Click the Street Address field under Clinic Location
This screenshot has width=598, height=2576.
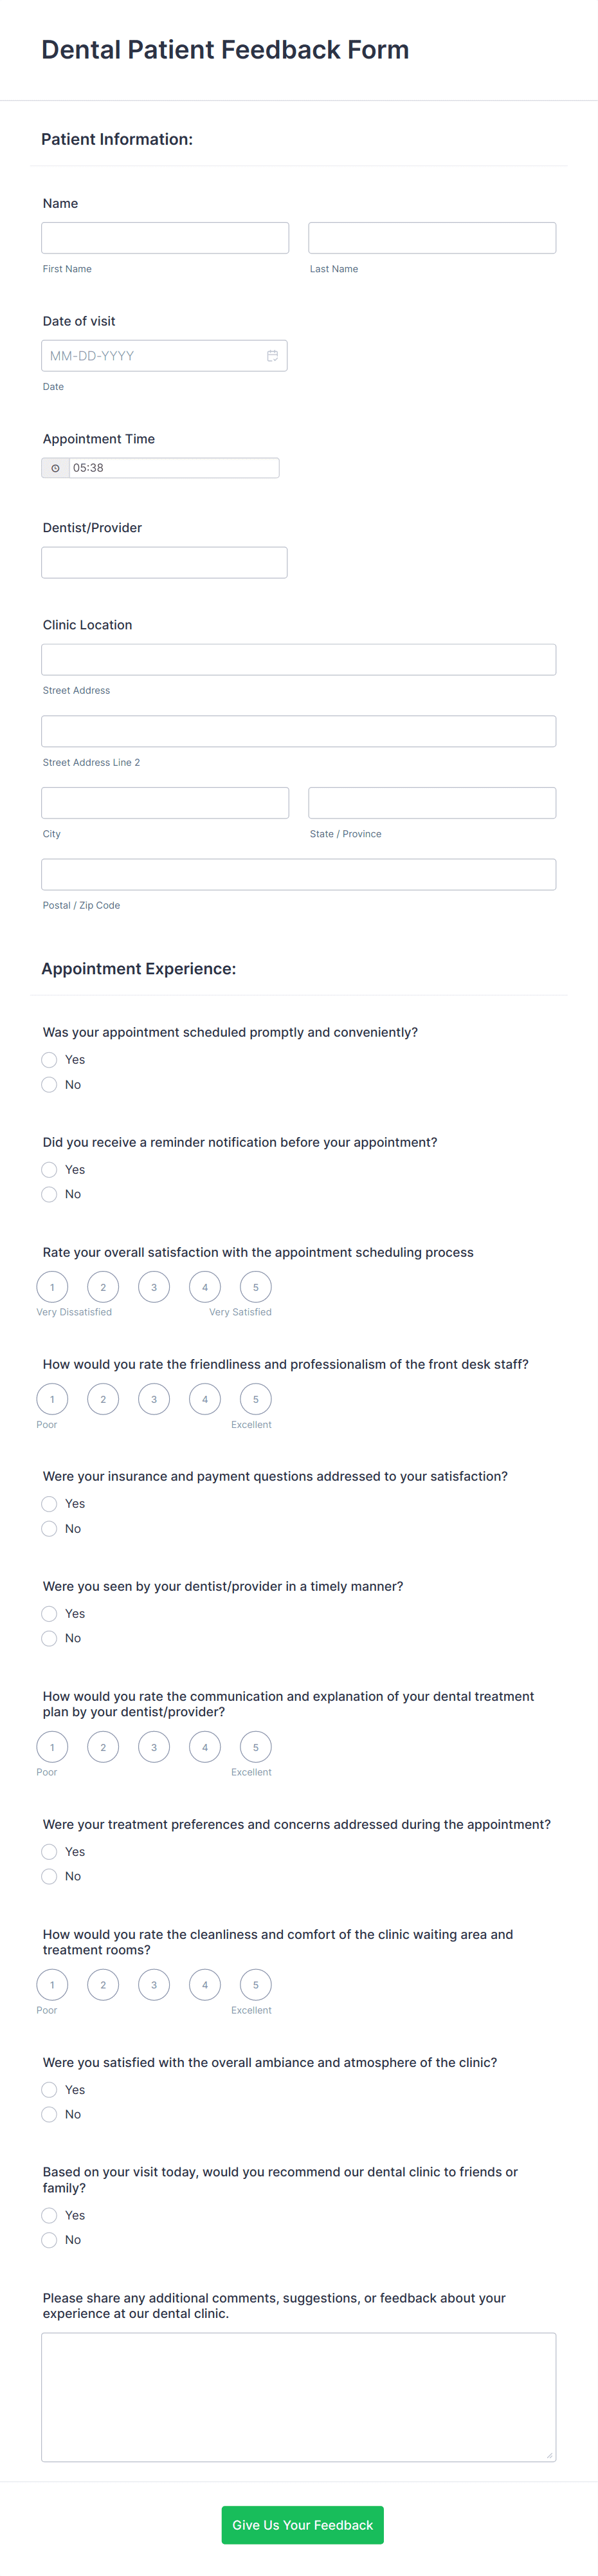click(298, 659)
